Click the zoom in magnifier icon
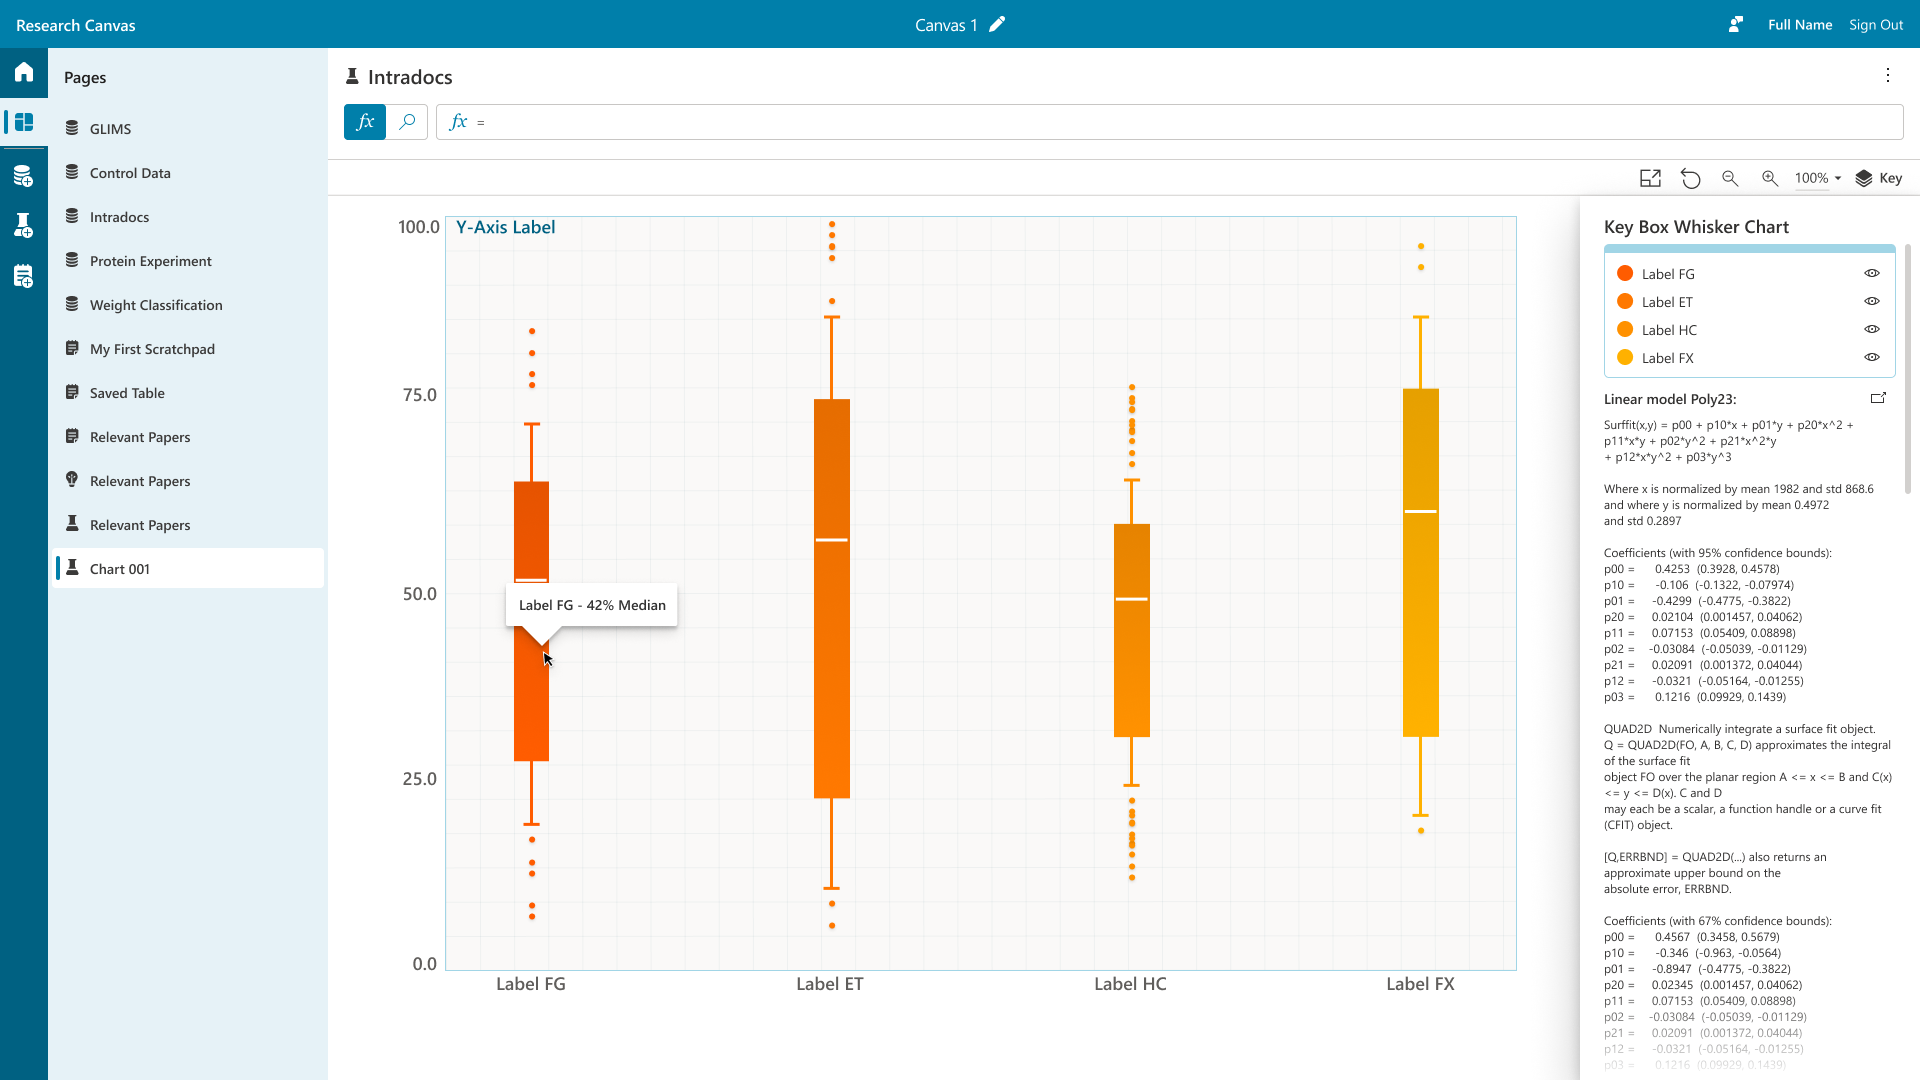Screen dimensions: 1920x1080 click(1770, 178)
